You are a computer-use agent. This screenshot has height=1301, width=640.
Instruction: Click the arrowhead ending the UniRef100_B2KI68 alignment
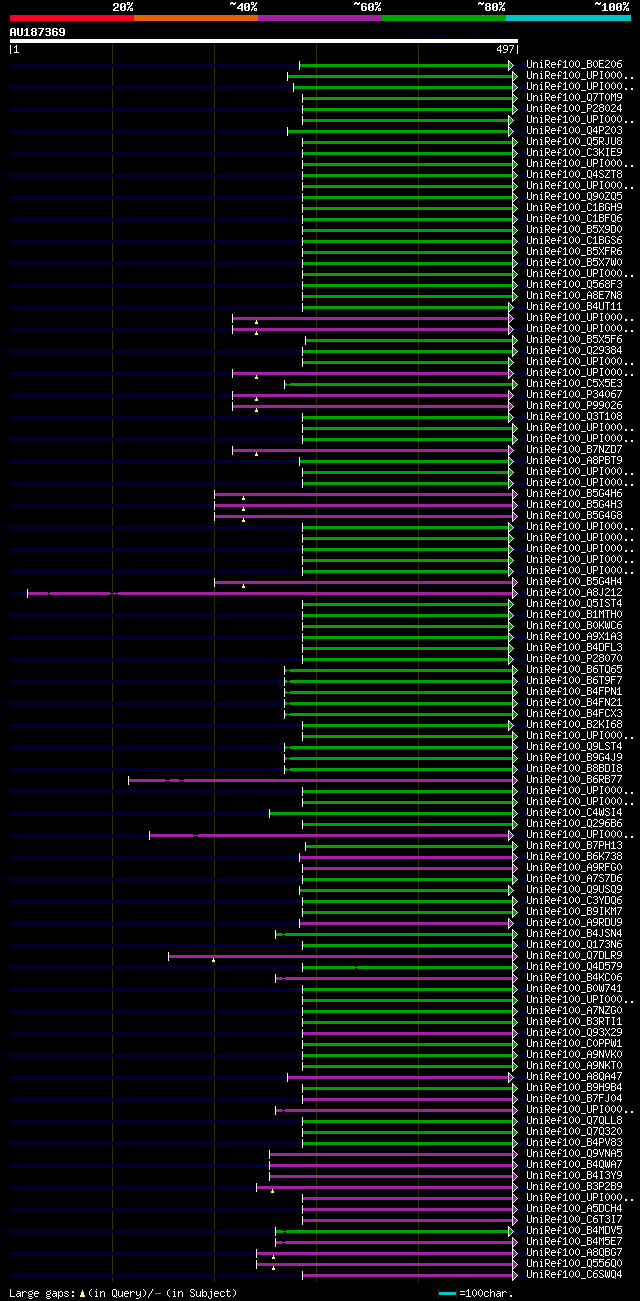(512, 725)
